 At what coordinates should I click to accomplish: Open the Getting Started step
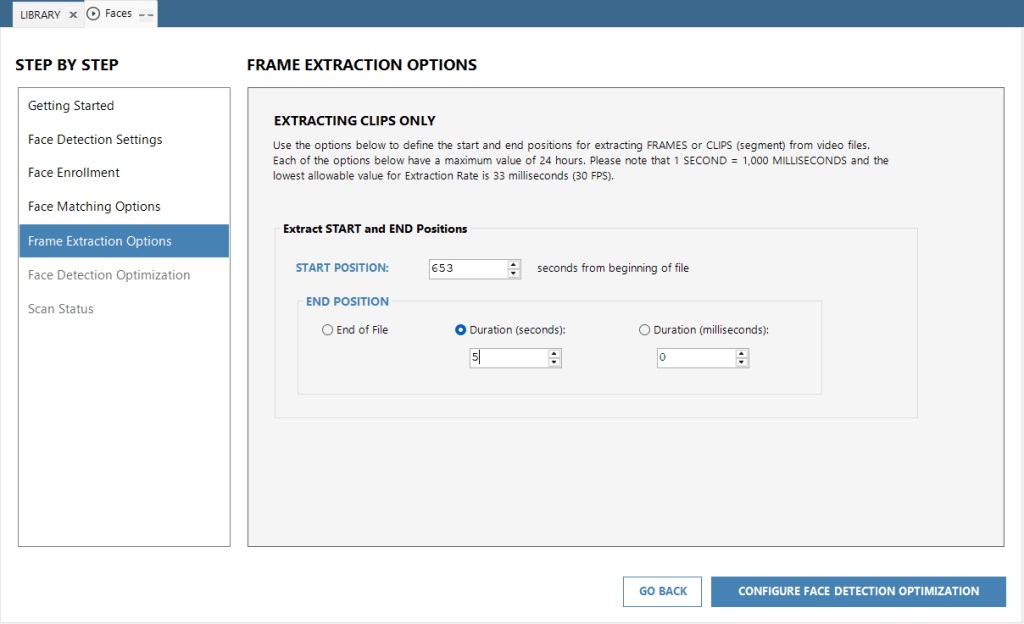[x=71, y=106]
